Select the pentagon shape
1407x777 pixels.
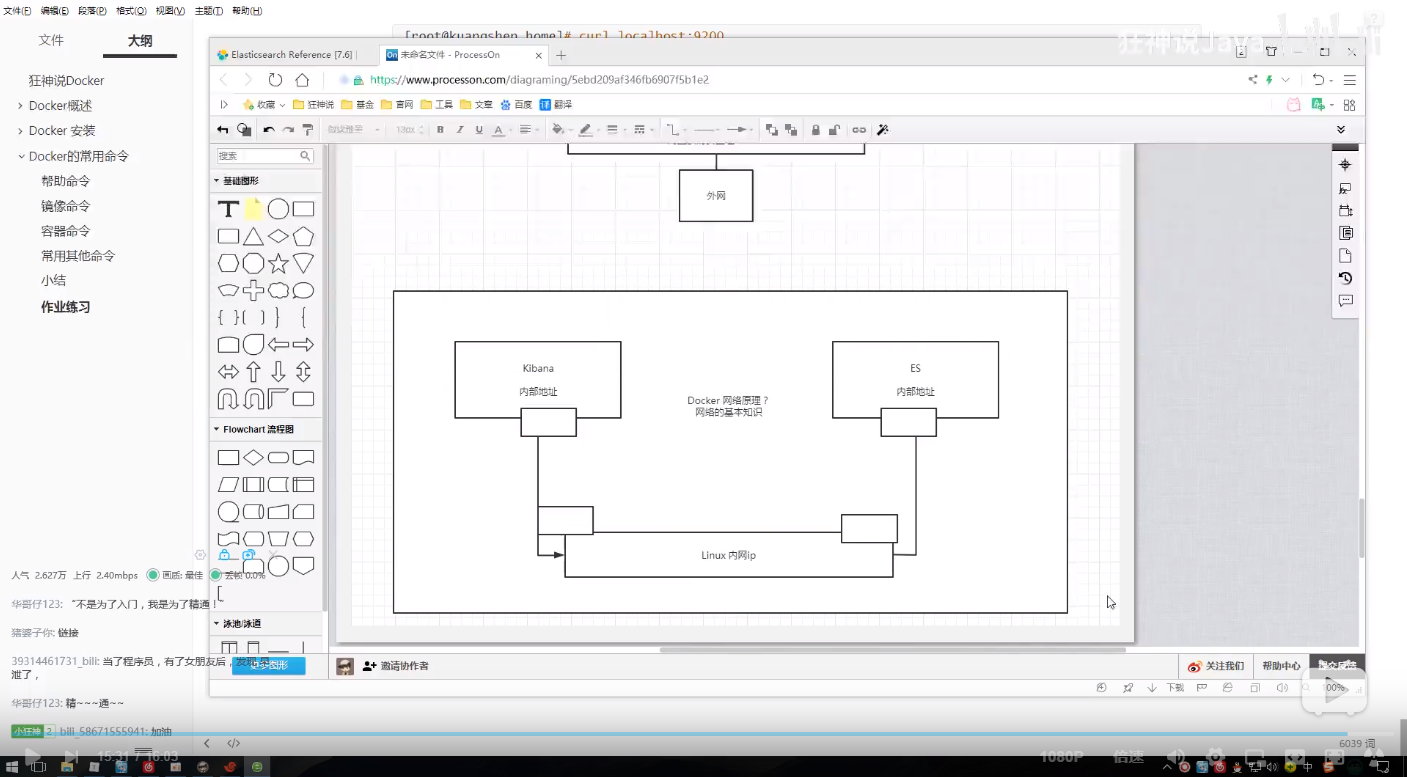(303, 237)
